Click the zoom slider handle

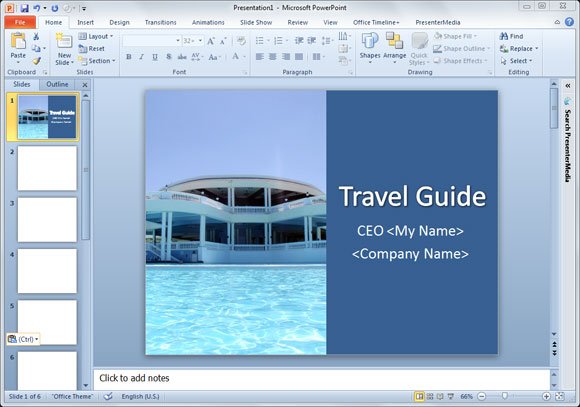click(505, 396)
